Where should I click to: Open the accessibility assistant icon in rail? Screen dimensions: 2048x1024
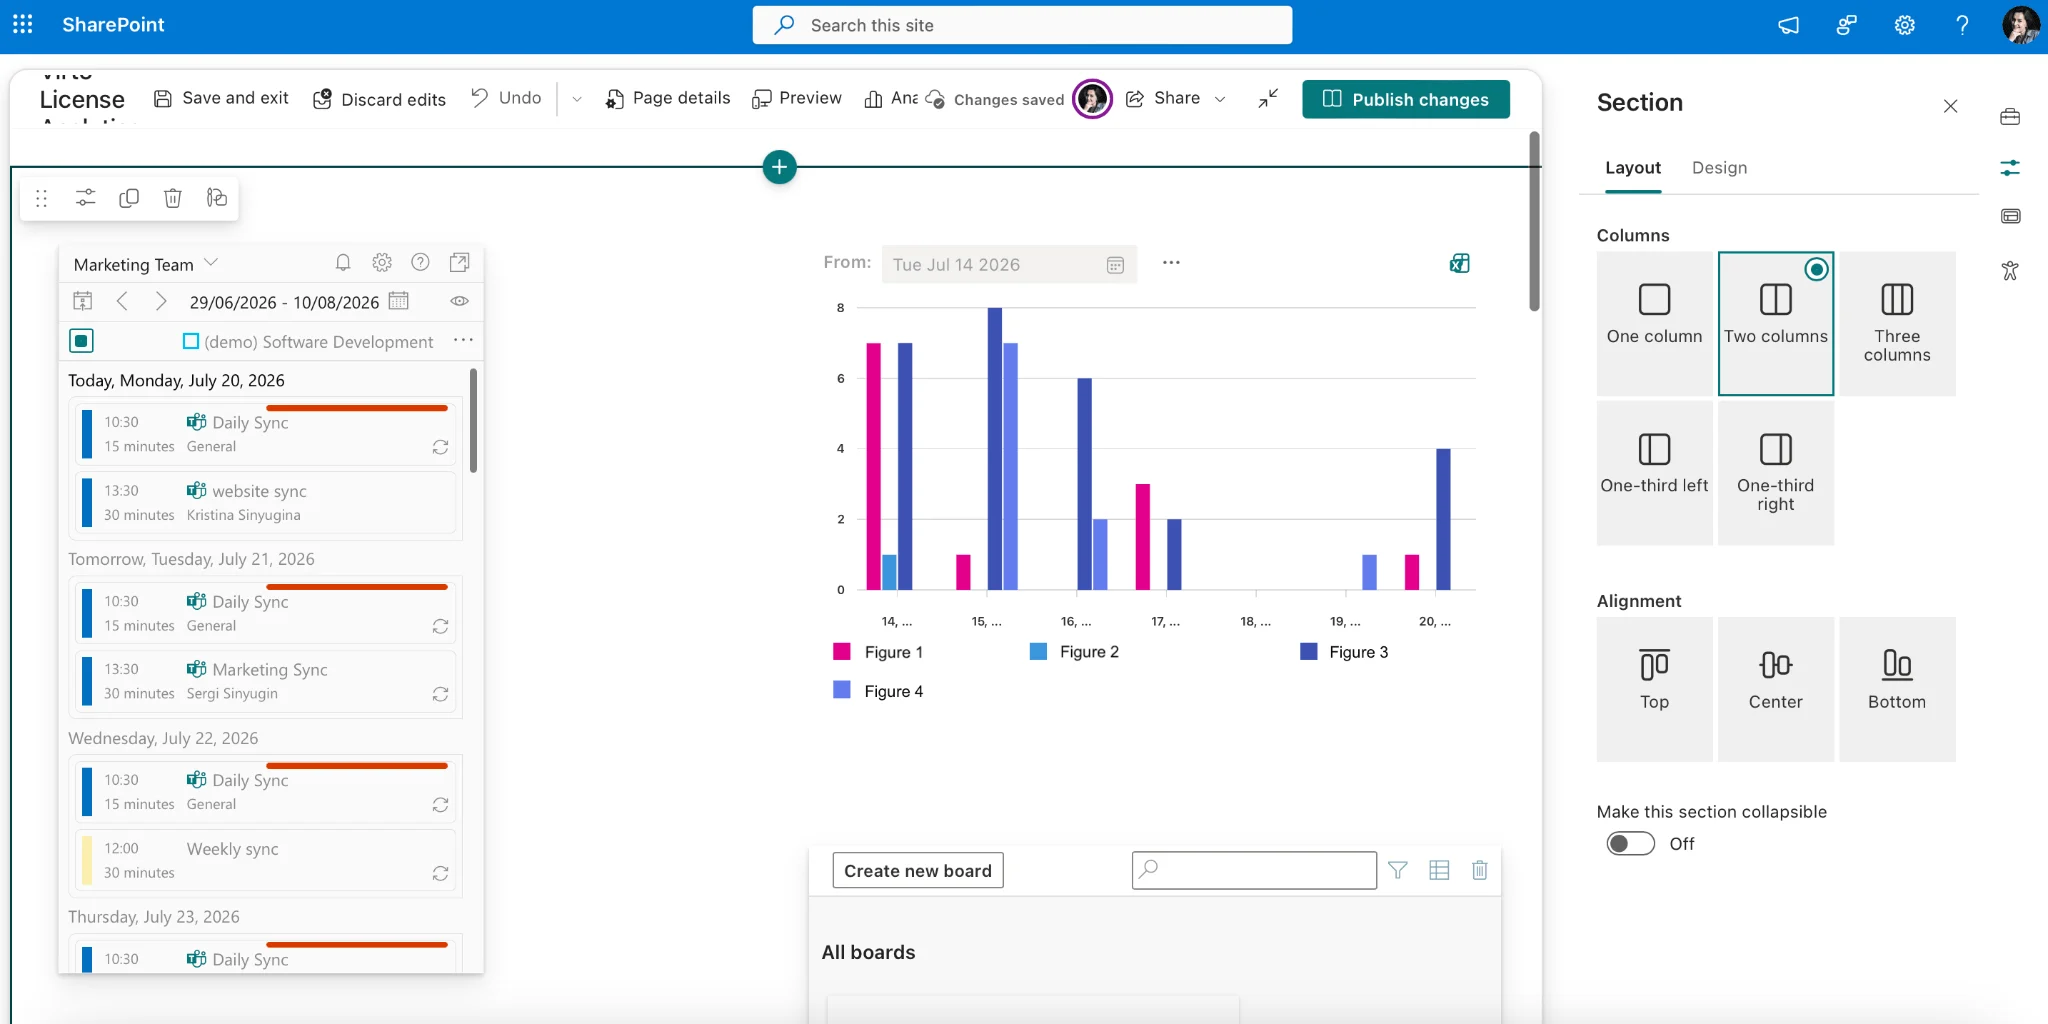coord(2010,270)
